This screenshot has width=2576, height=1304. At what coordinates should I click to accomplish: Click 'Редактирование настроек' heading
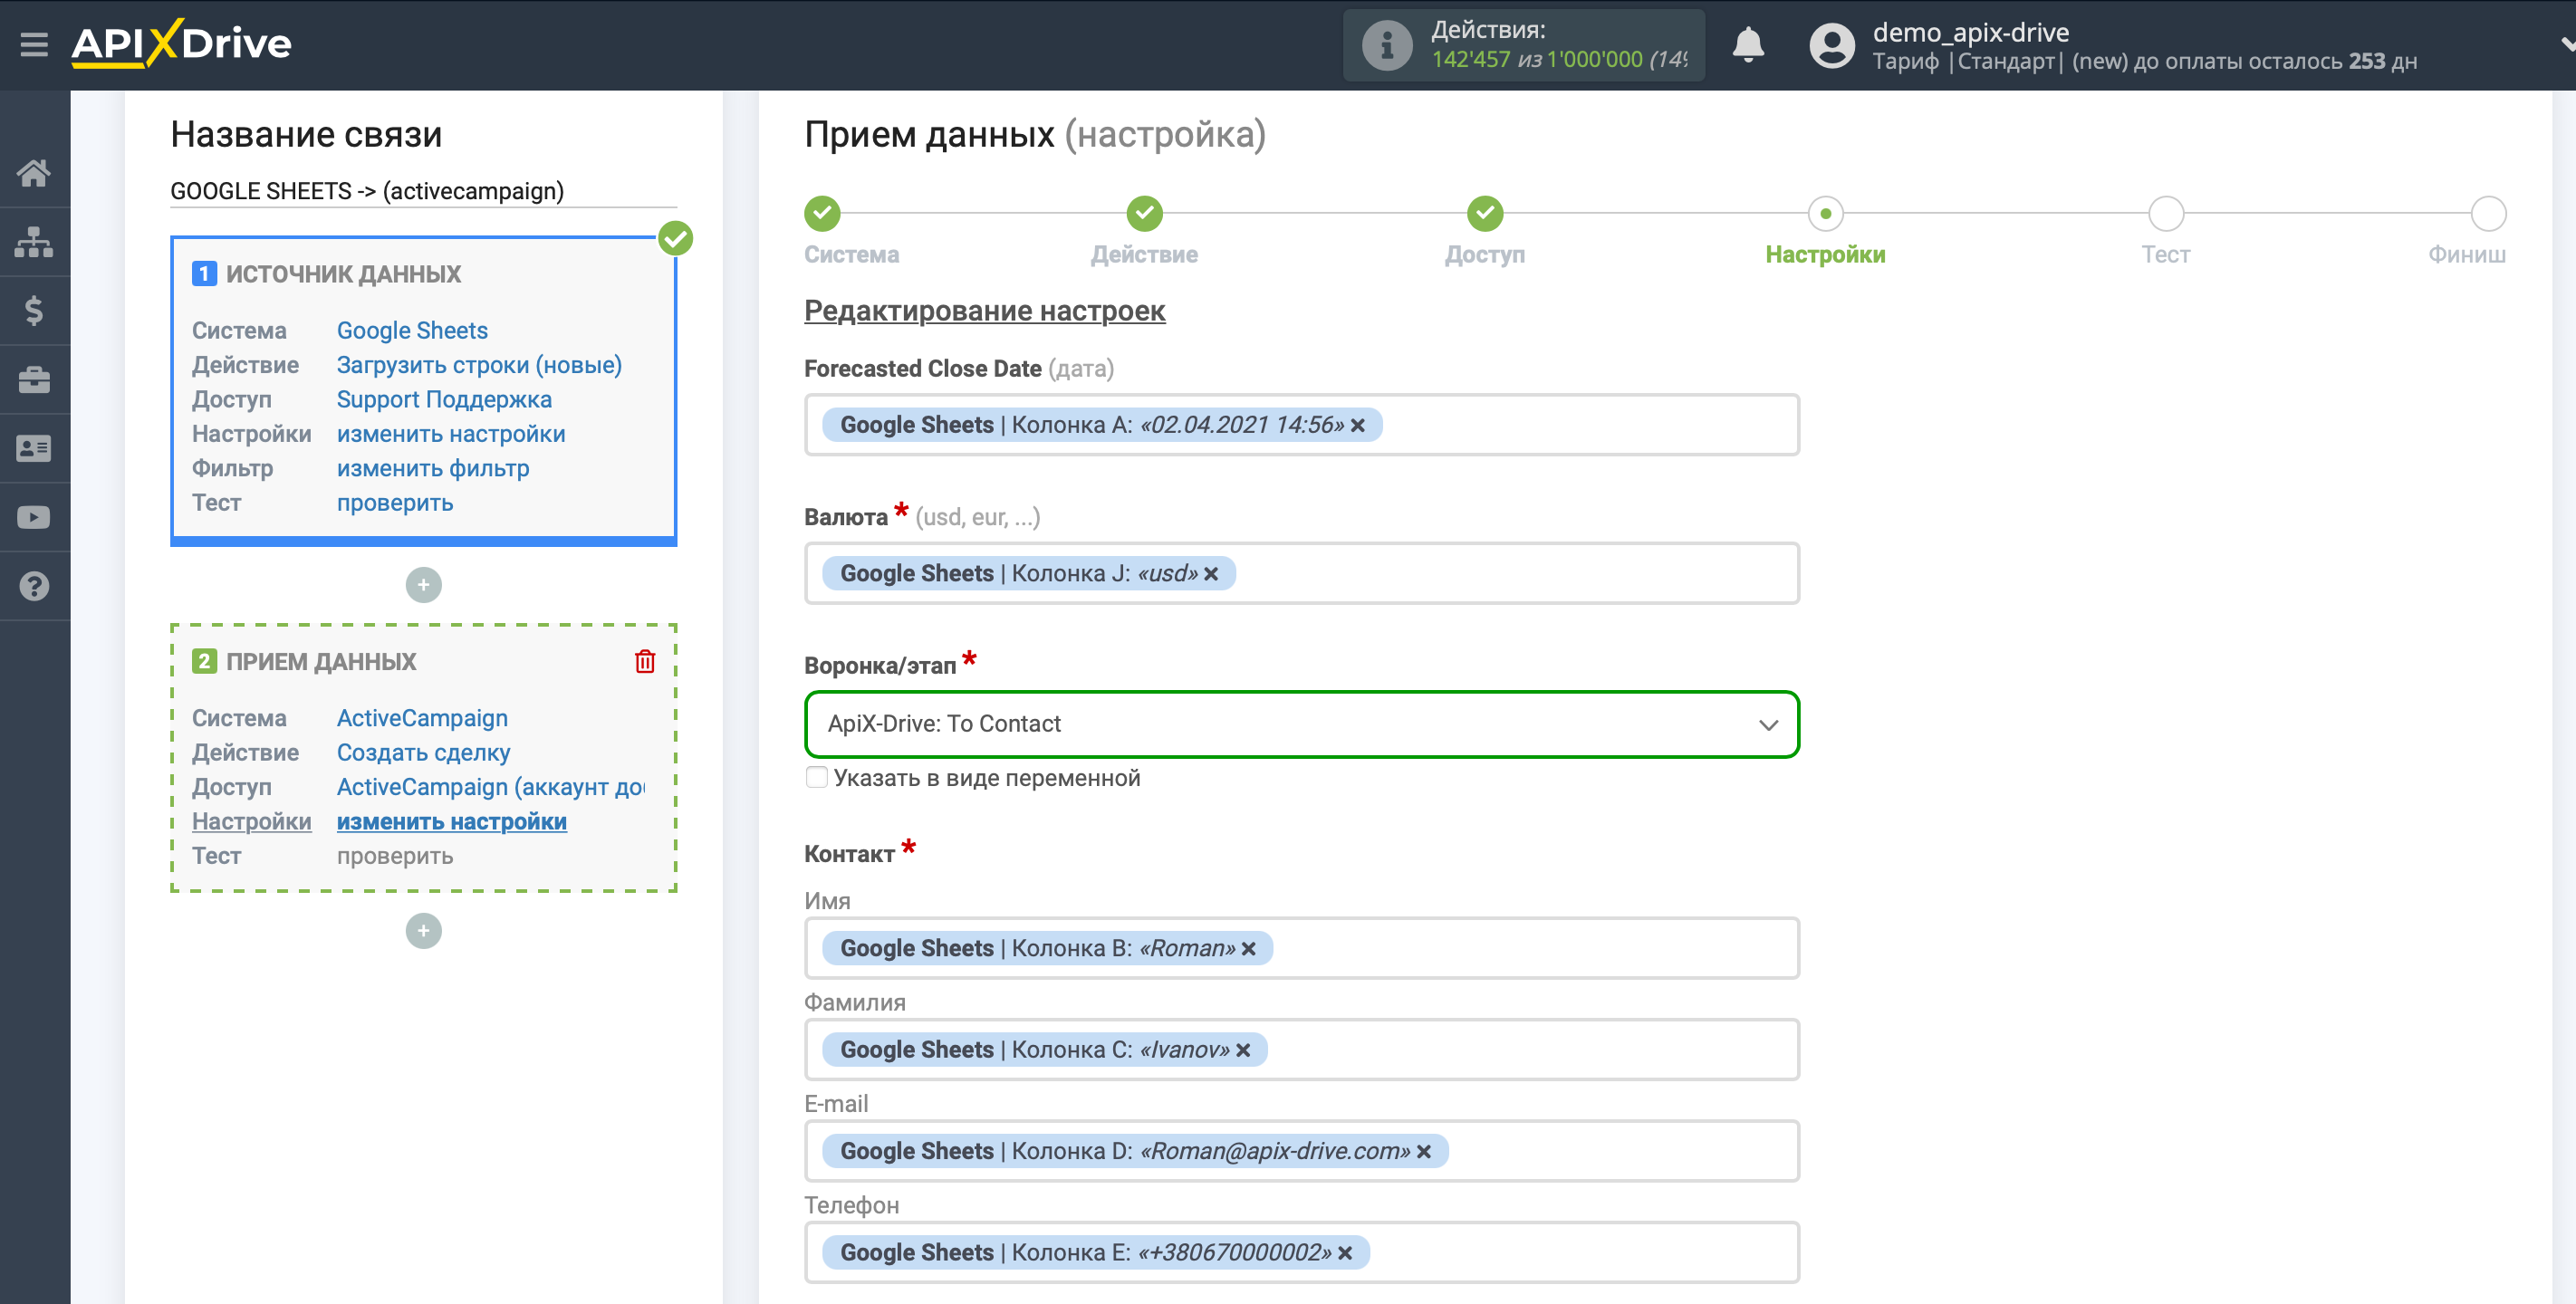pyautogui.click(x=984, y=311)
